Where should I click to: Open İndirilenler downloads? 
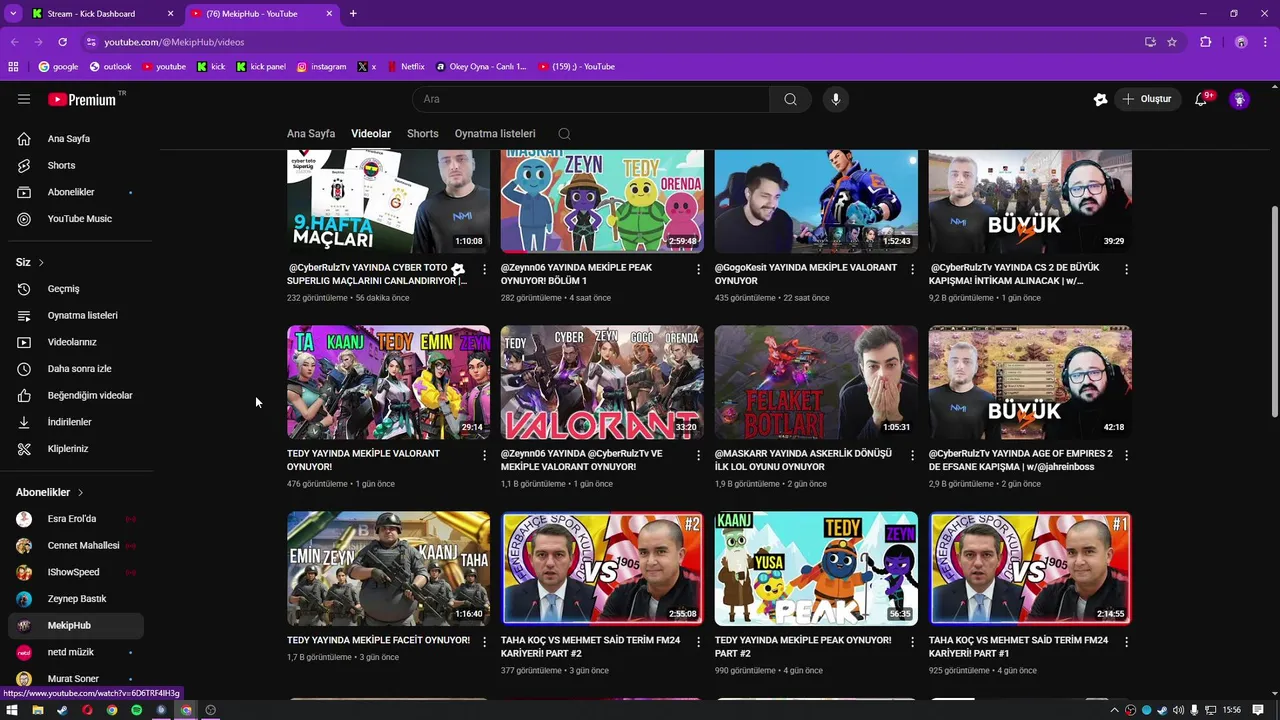click(76, 422)
